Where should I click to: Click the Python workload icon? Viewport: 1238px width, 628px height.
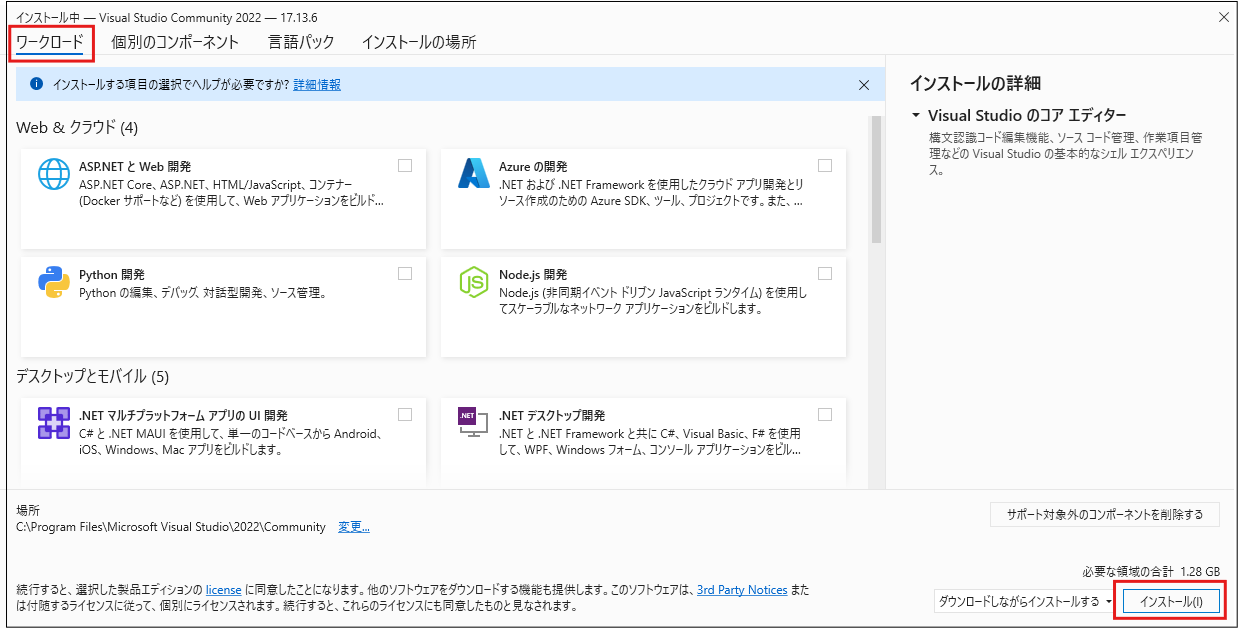pyautogui.click(x=53, y=283)
